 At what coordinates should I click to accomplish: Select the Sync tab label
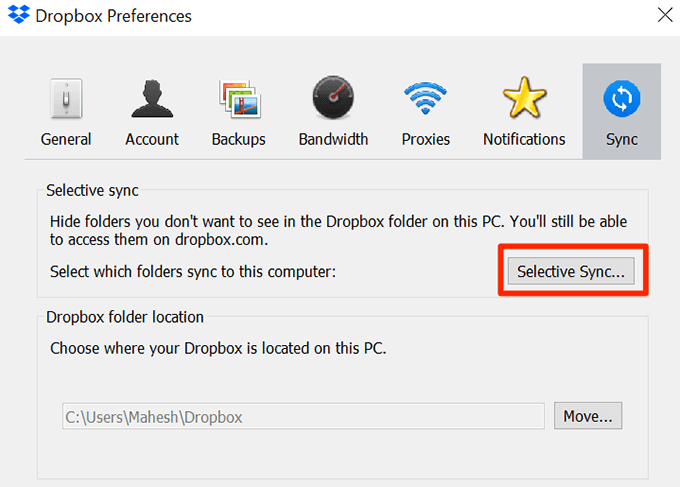[x=621, y=139]
